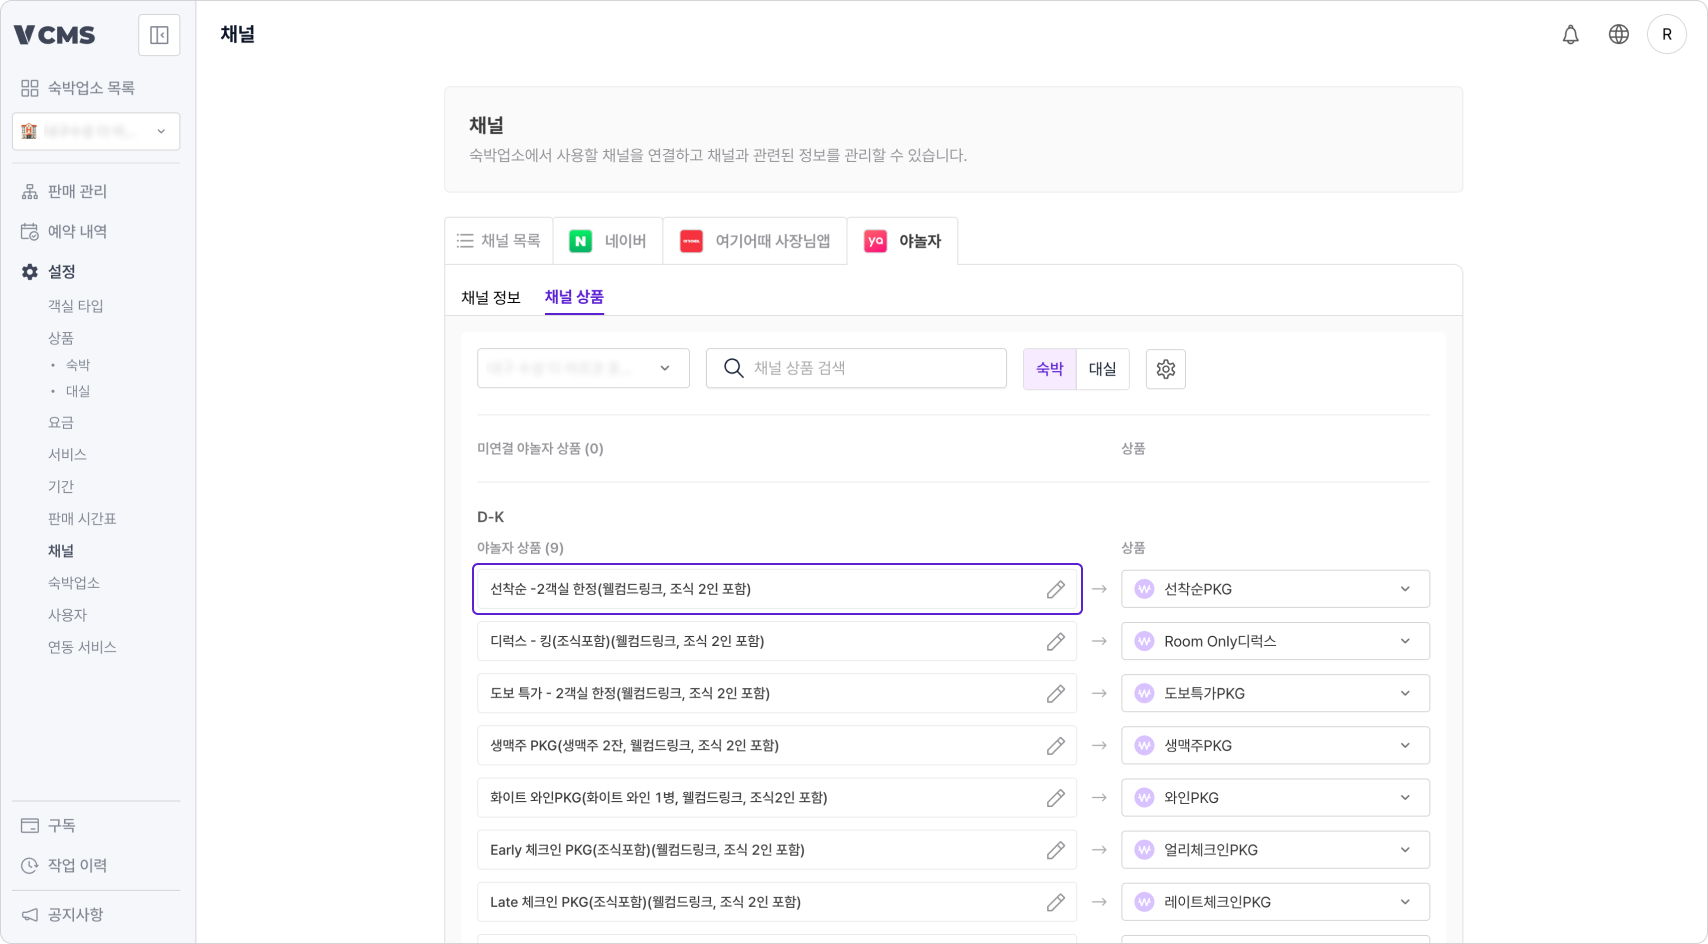Open 공지사항 from the sidebar
Viewport: 1708px width, 944px height.
tap(74, 914)
